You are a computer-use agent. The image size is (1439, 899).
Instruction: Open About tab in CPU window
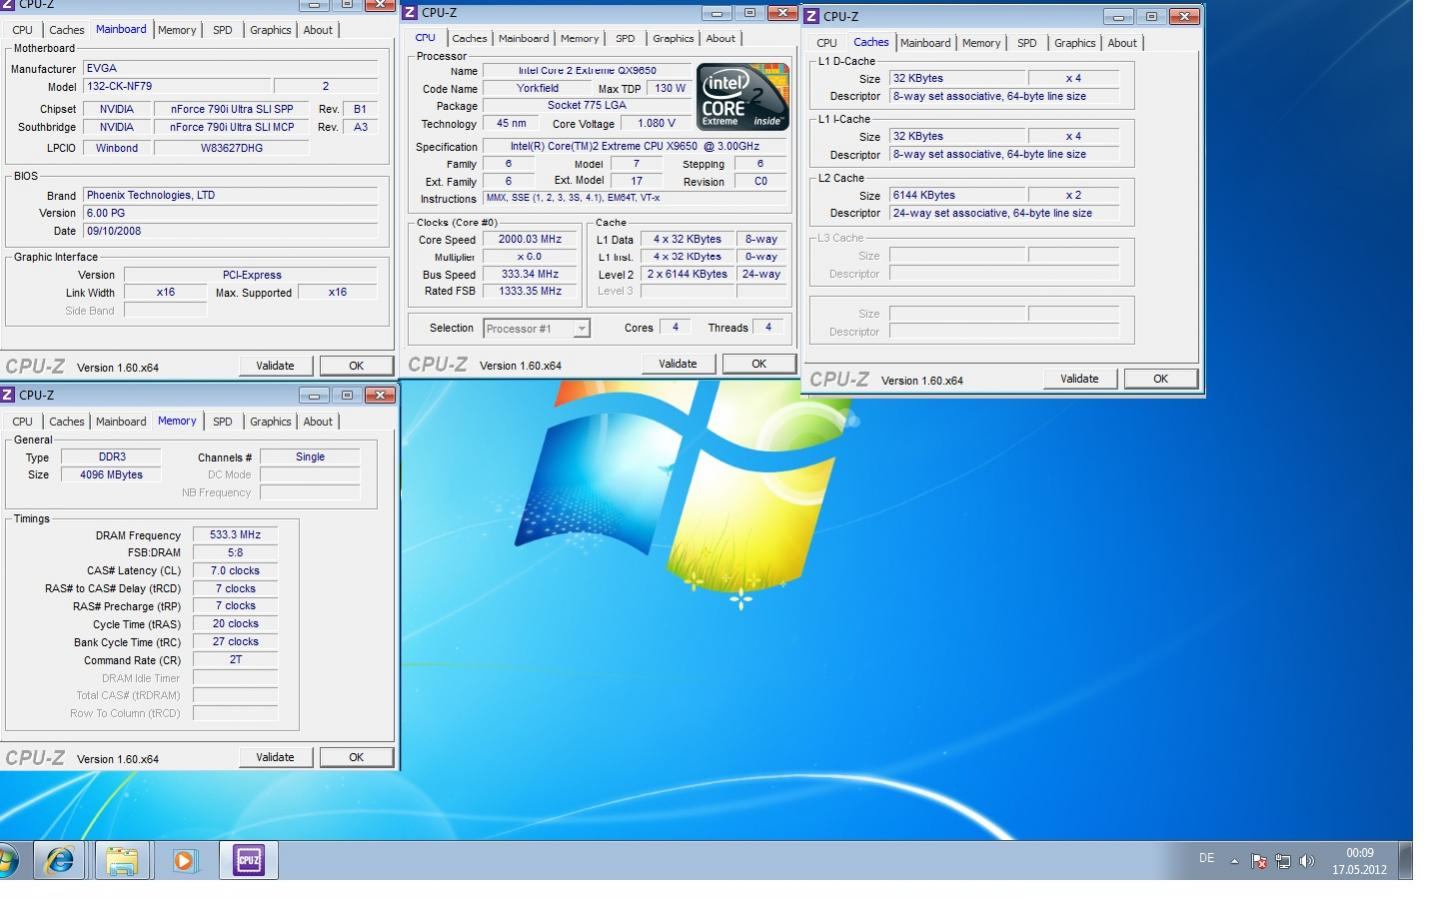coord(720,38)
